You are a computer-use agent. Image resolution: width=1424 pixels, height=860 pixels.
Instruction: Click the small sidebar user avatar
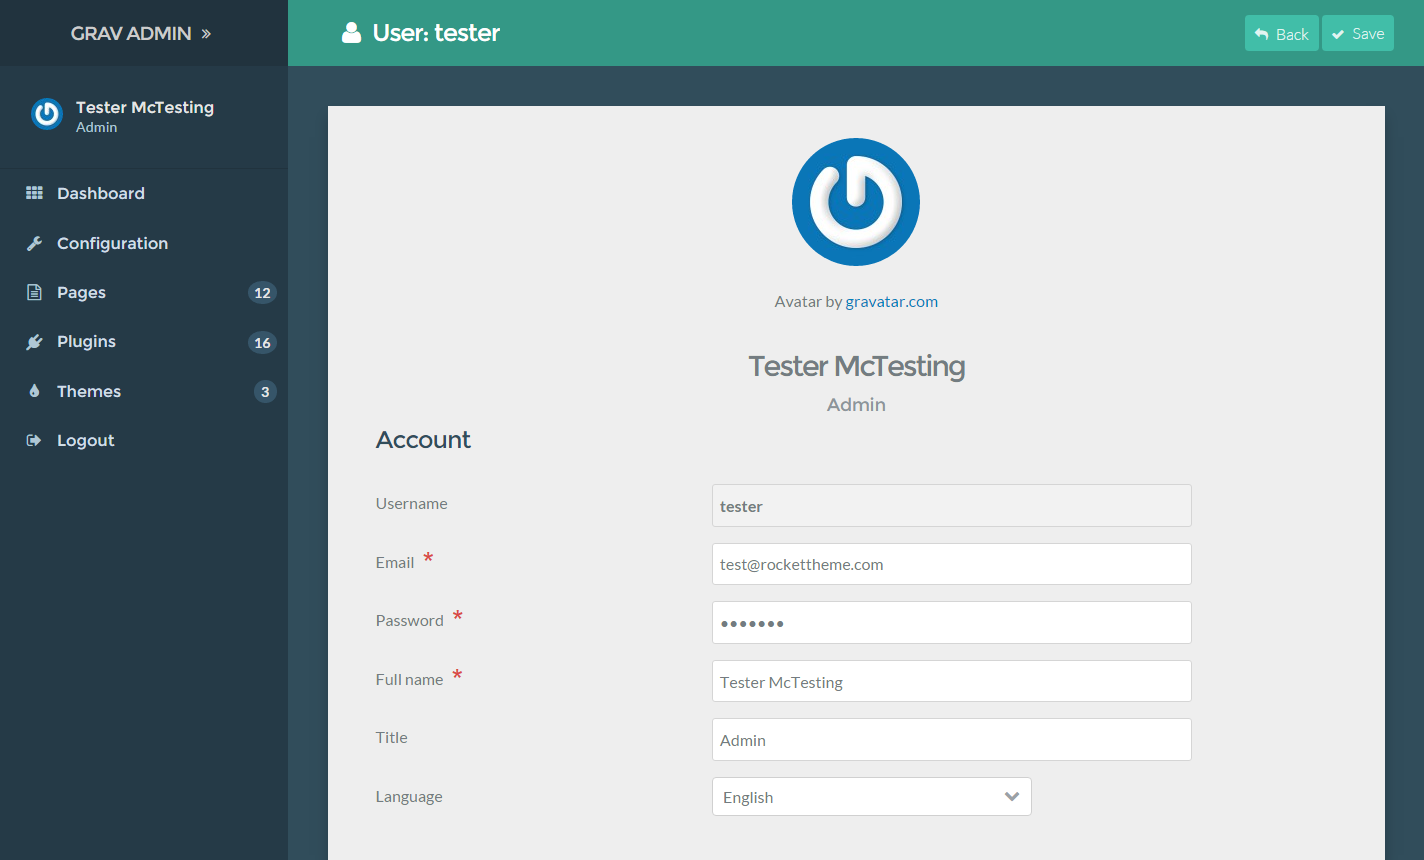[47, 115]
